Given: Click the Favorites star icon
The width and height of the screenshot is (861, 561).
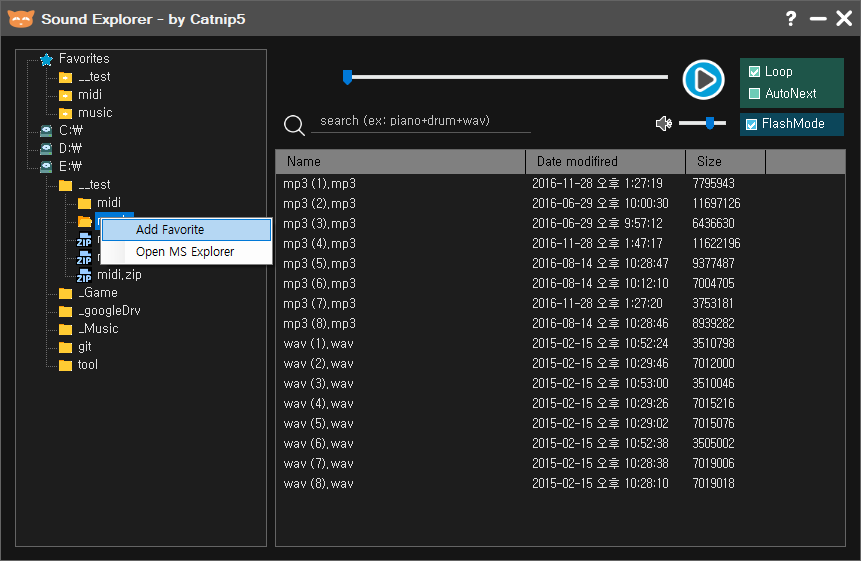Looking at the screenshot, I should click(47, 59).
